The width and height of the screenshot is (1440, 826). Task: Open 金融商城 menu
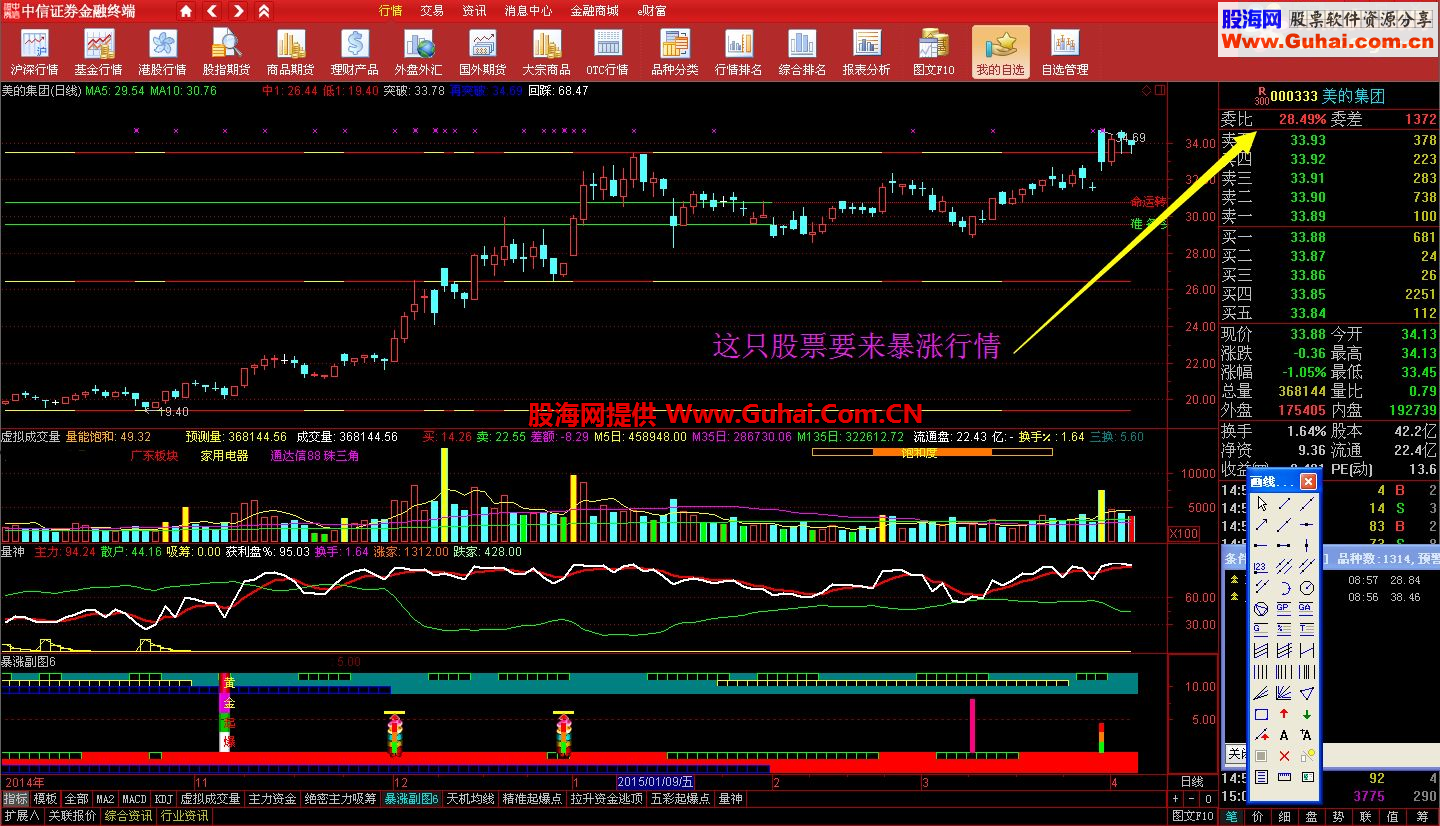point(595,11)
